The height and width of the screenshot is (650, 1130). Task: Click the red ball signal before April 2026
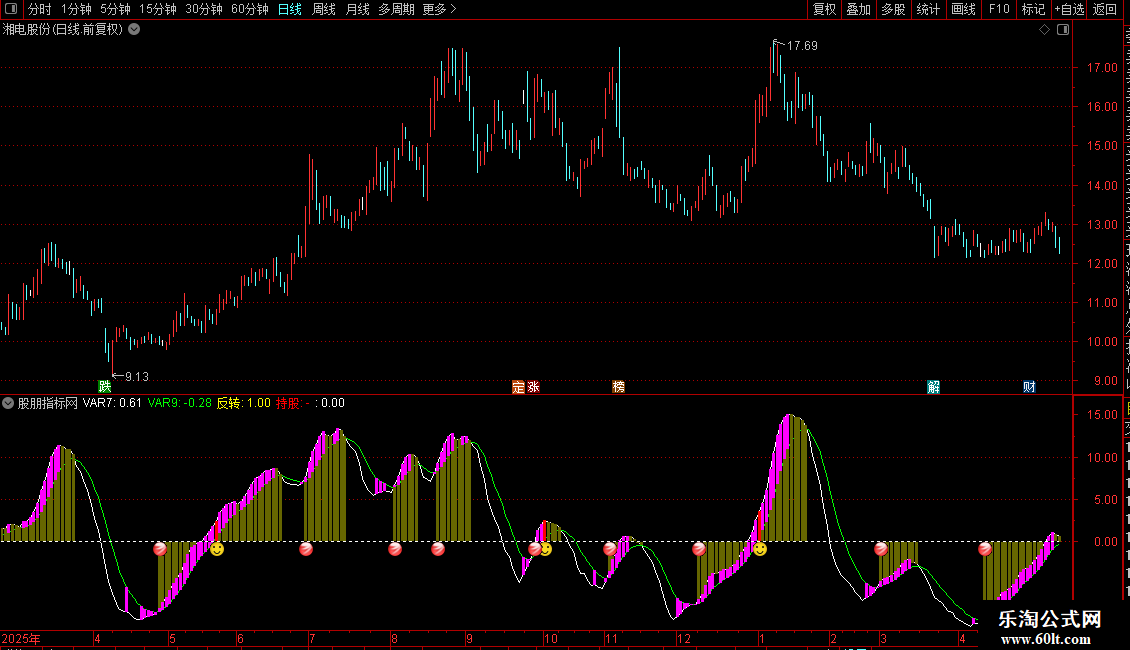point(984,549)
